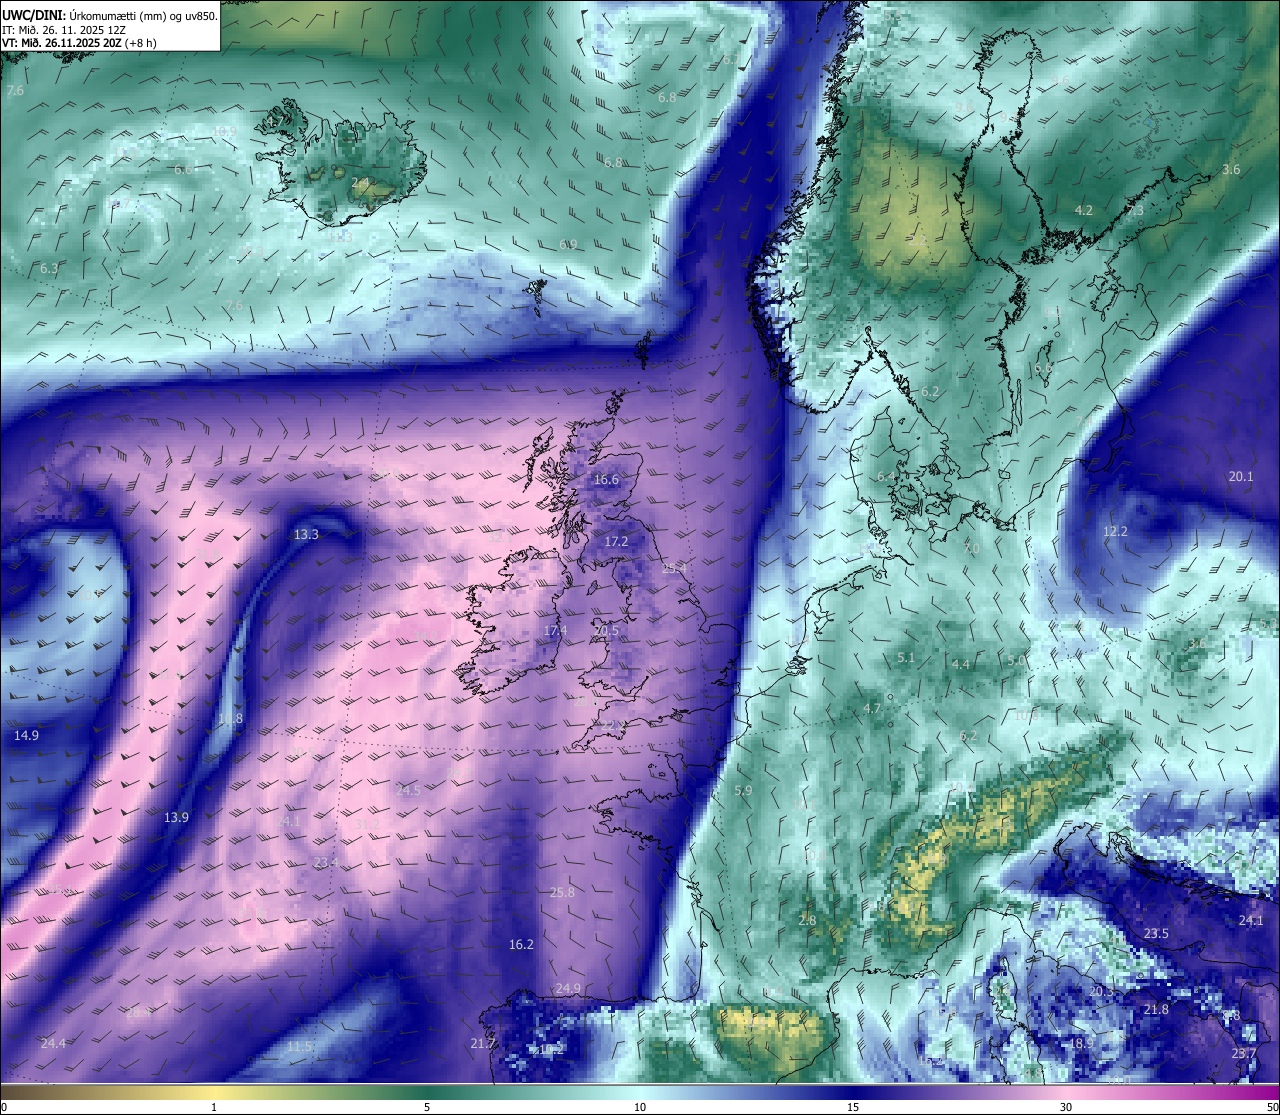Image resolution: width=1280 pixels, height=1115 pixels.
Task: Click the 13.9 value label
Action: click(x=176, y=817)
